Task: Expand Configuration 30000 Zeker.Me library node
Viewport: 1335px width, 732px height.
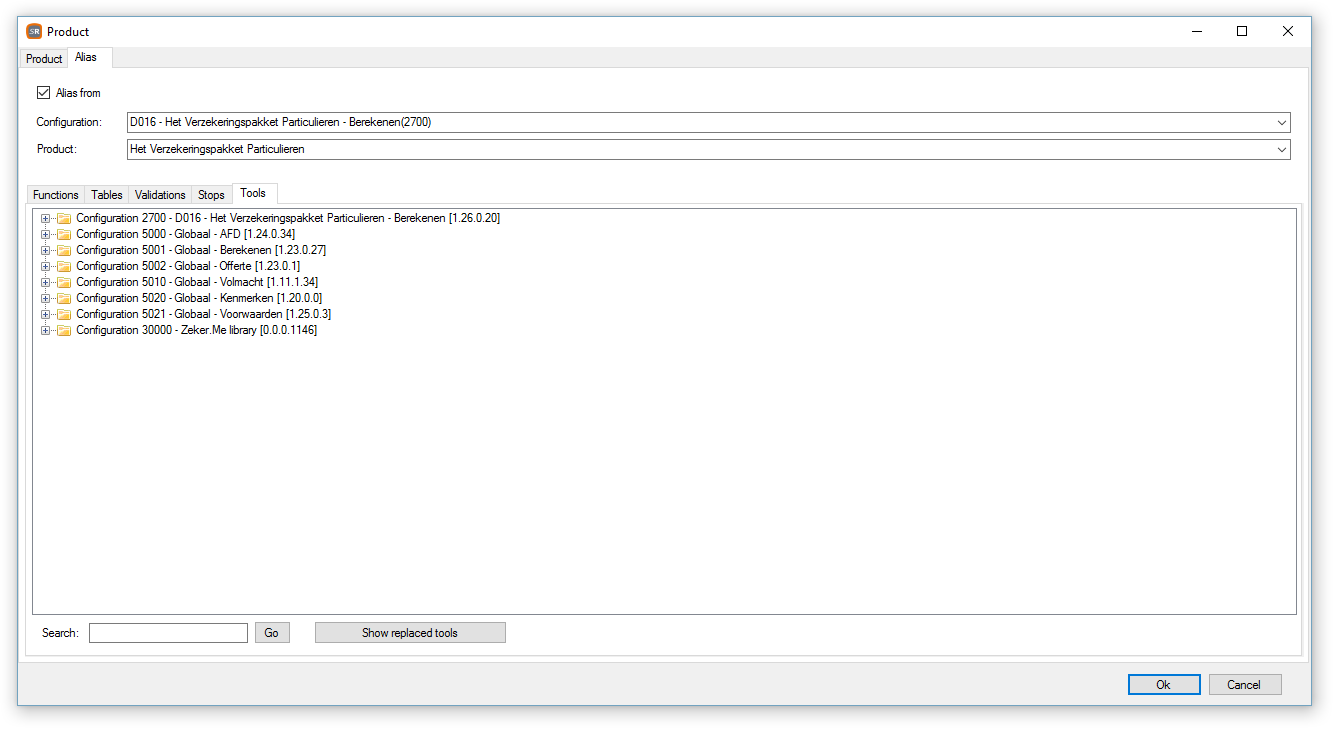Action: pos(45,330)
